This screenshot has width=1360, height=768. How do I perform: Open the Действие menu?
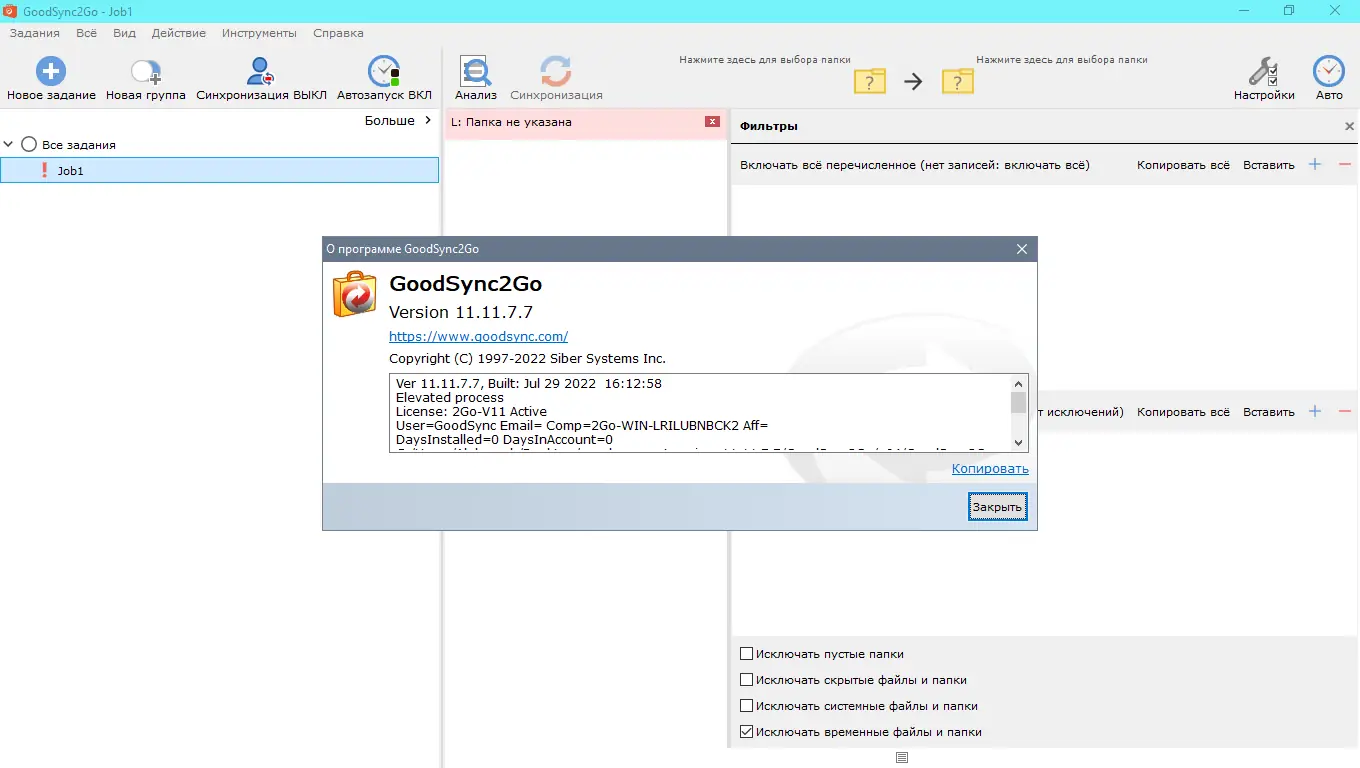pyautogui.click(x=179, y=33)
